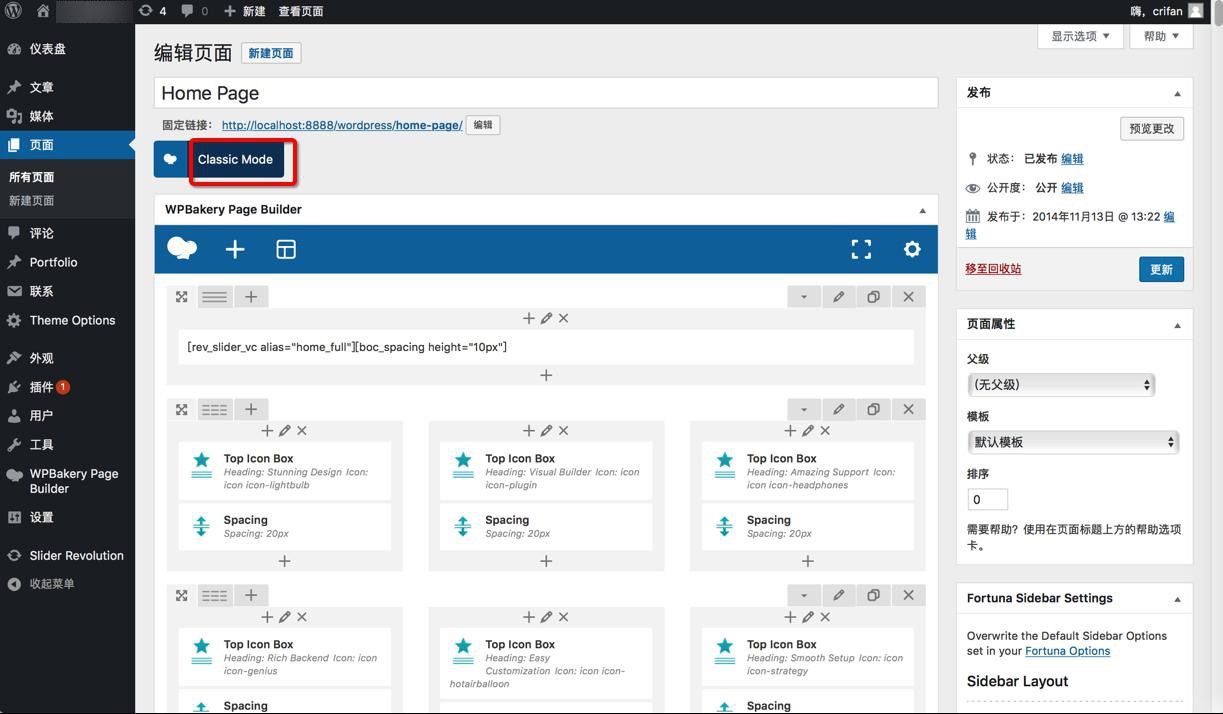Screen dimensions: 1223x714
Task: Open the updates counter showing 4
Action: point(152,11)
